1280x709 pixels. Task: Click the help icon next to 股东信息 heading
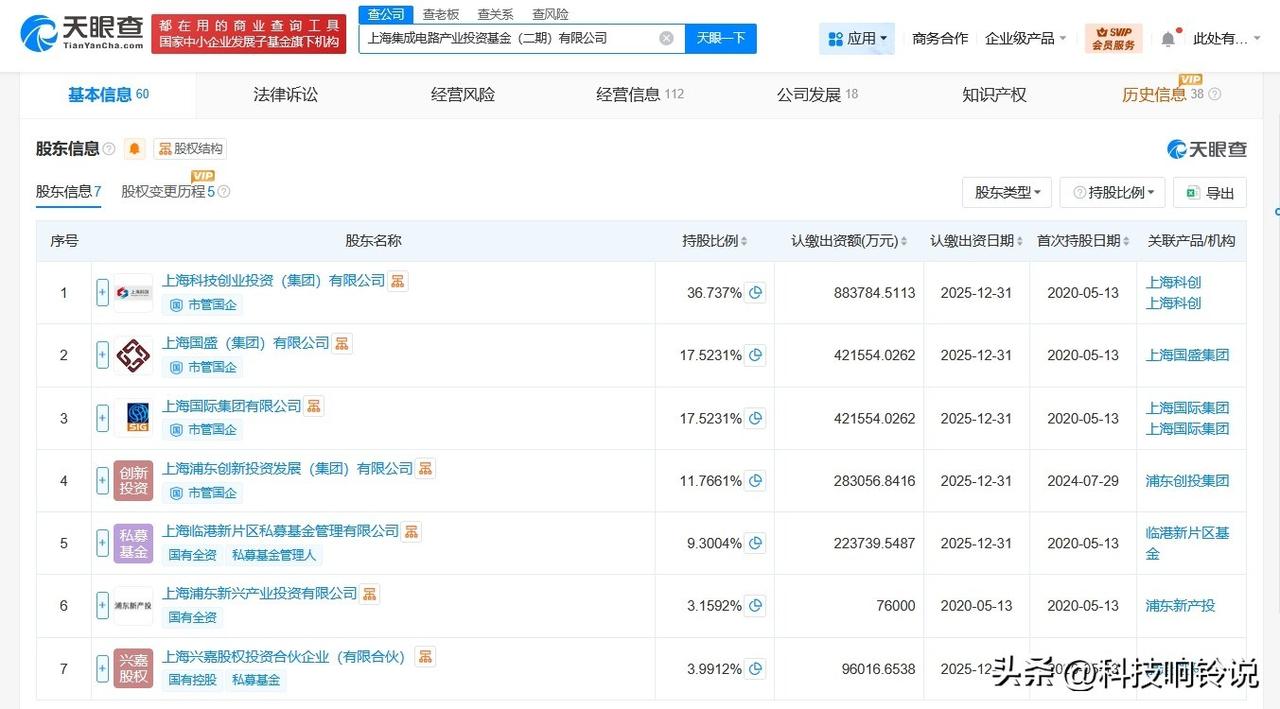click(x=109, y=149)
